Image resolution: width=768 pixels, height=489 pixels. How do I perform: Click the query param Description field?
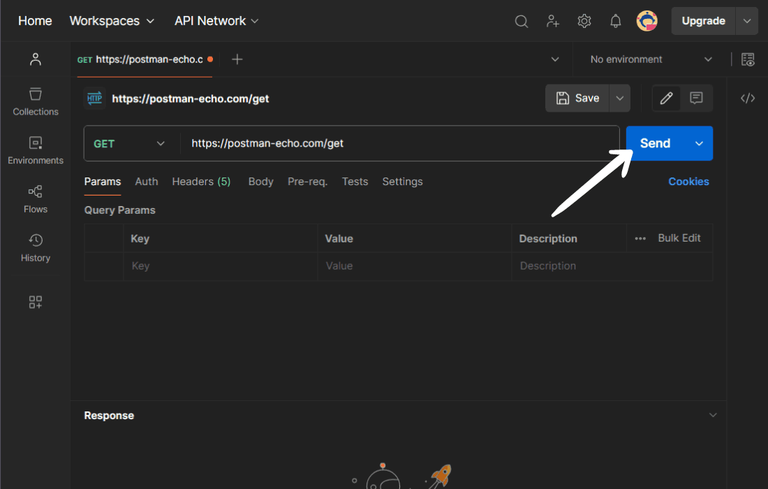(612, 266)
